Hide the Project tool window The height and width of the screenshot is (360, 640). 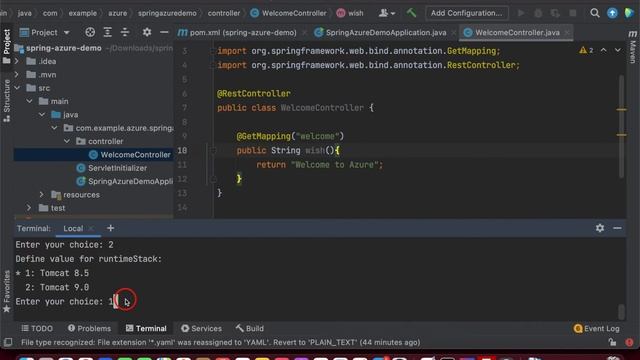pyautogui.click(x=164, y=32)
